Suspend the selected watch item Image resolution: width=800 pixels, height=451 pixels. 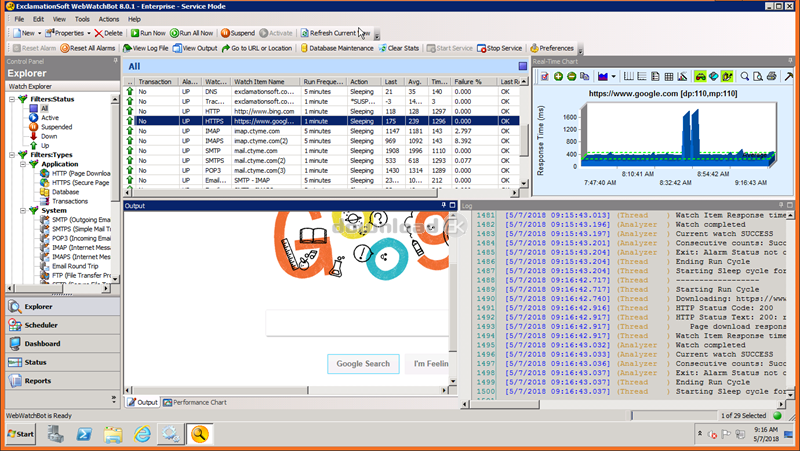tap(238, 33)
